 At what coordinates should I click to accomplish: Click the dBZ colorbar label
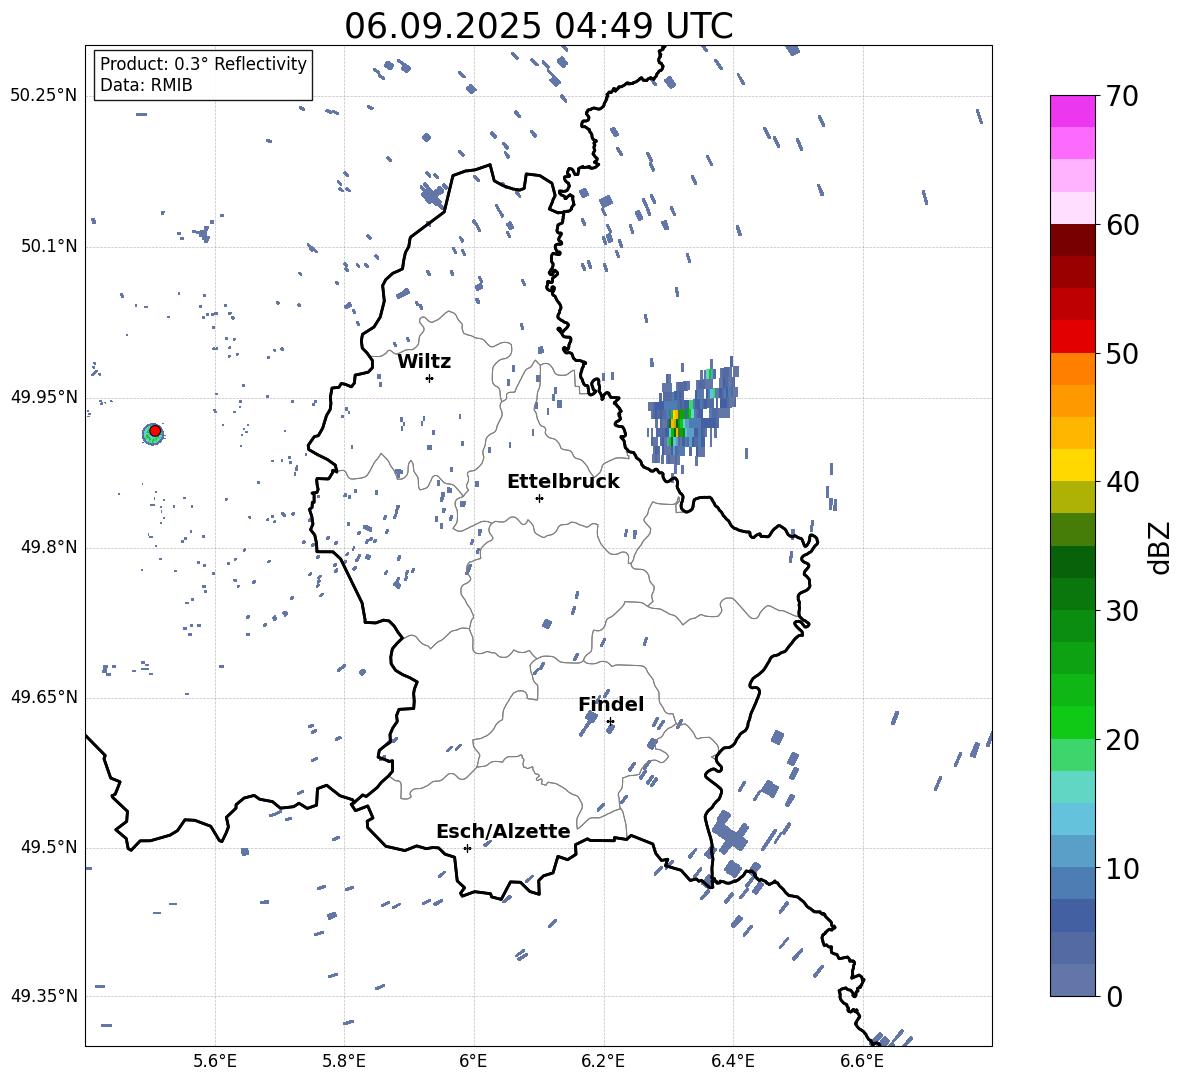(x=1161, y=547)
